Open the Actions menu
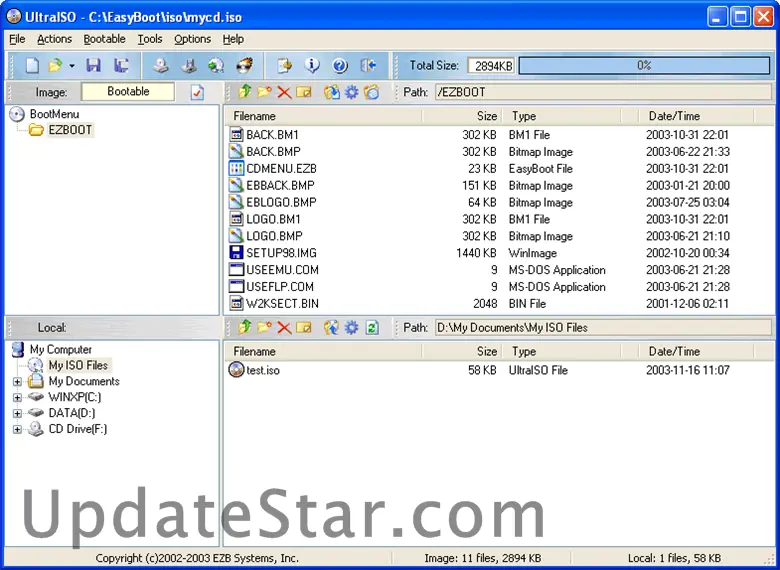The width and height of the screenshot is (780, 570). [x=54, y=39]
